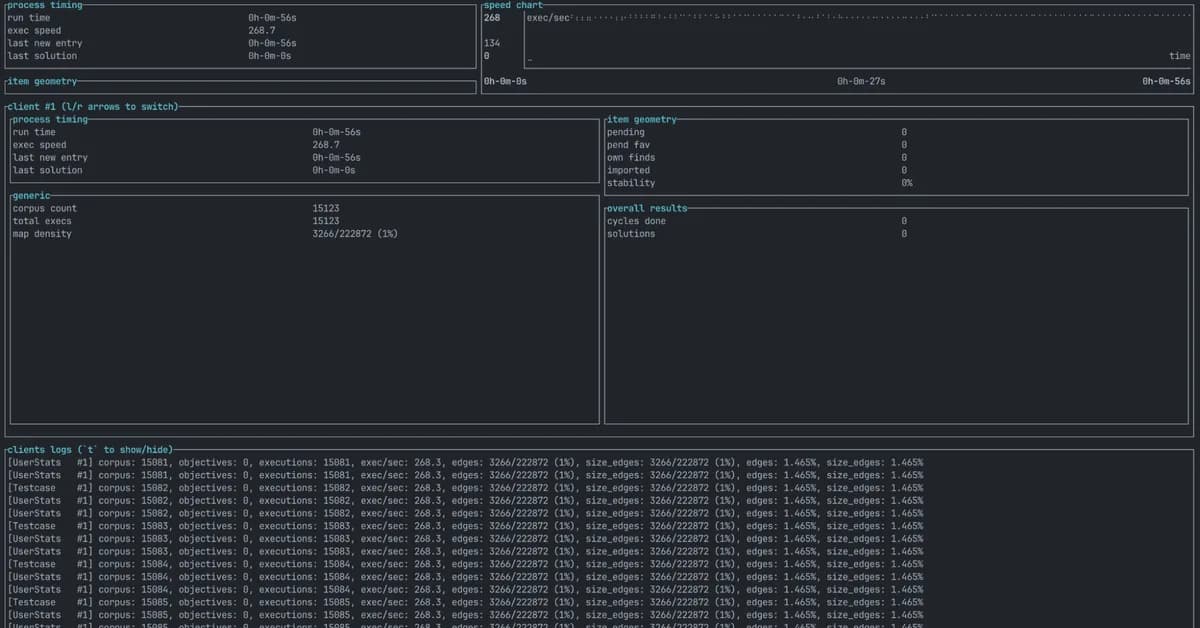Expand the item geometry panel

pyautogui.click(x=44, y=81)
